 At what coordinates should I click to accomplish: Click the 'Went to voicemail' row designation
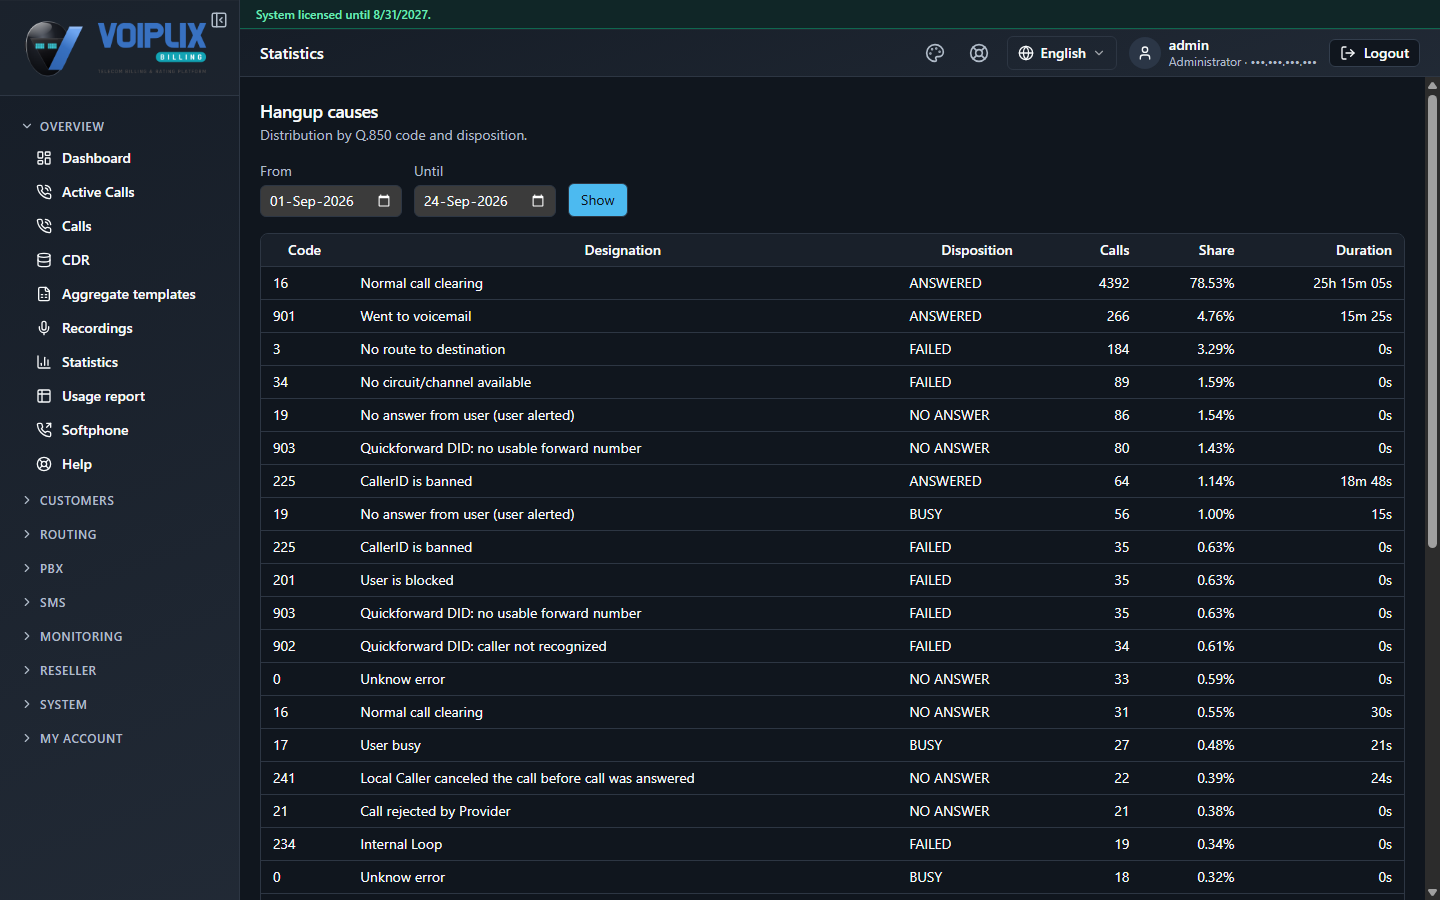point(416,316)
